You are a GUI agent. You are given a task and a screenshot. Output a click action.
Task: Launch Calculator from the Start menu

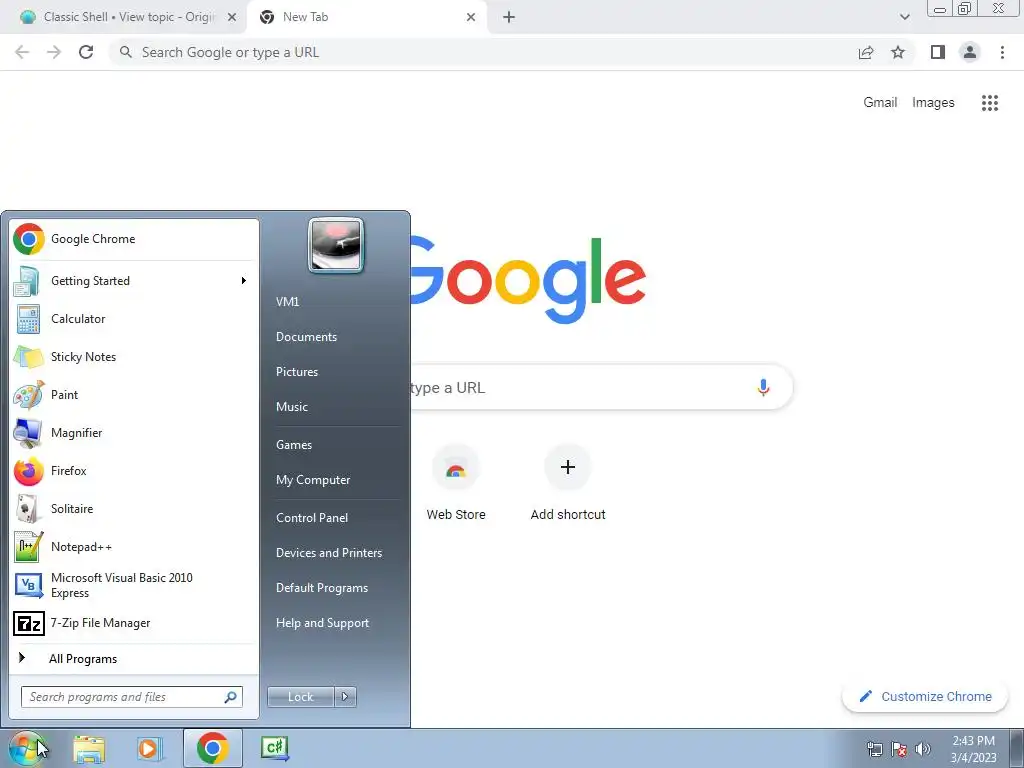pos(134,319)
